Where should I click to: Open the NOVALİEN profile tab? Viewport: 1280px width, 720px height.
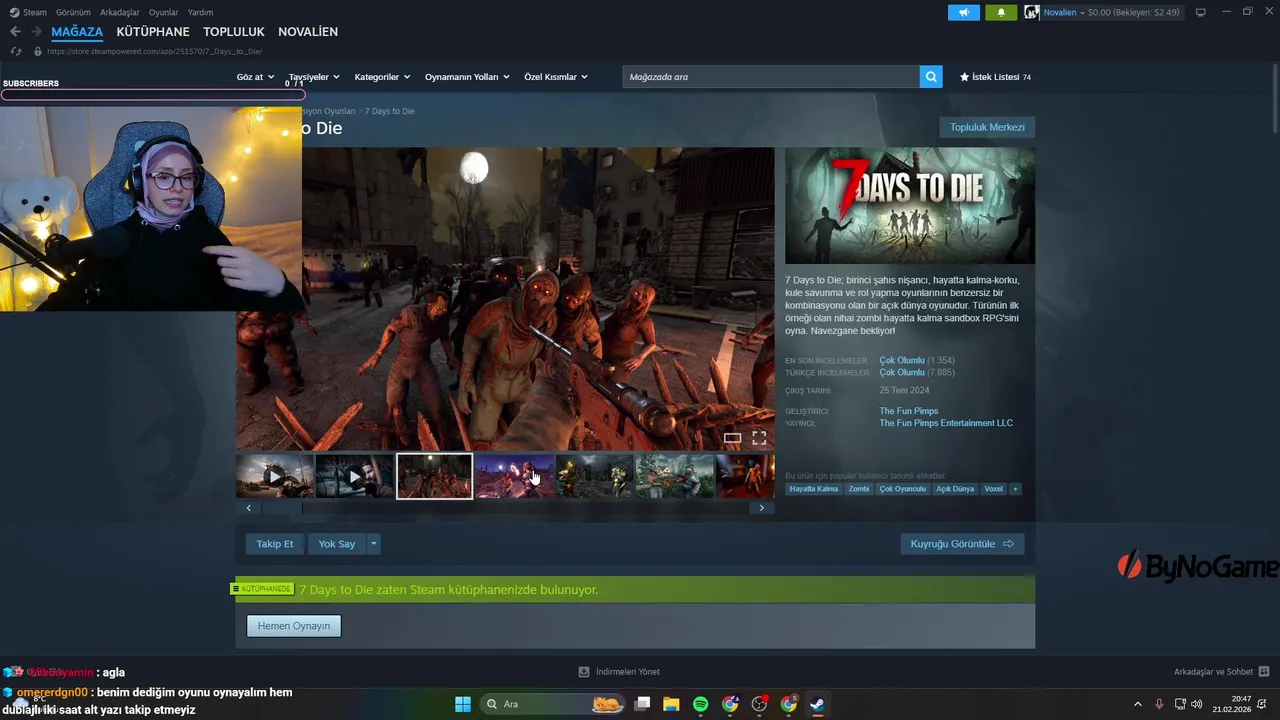click(308, 32)
